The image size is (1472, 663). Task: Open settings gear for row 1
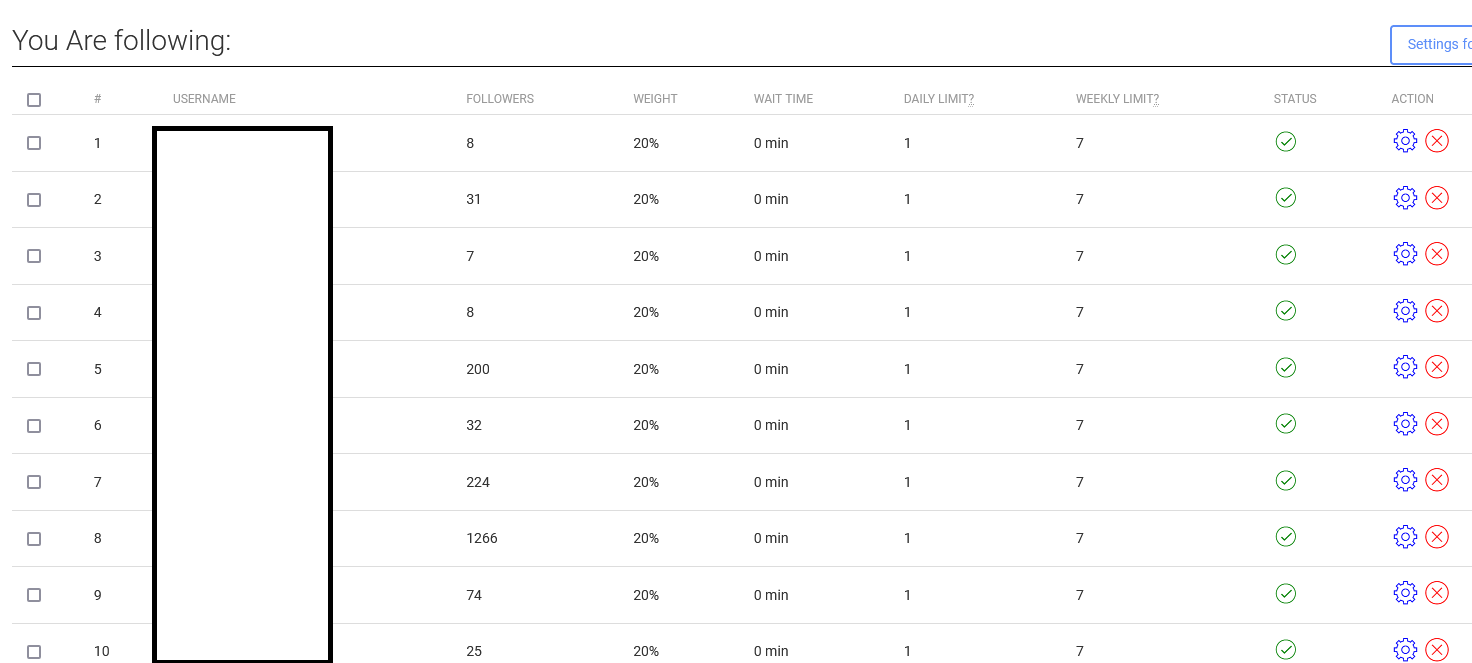click(1405, 141)
